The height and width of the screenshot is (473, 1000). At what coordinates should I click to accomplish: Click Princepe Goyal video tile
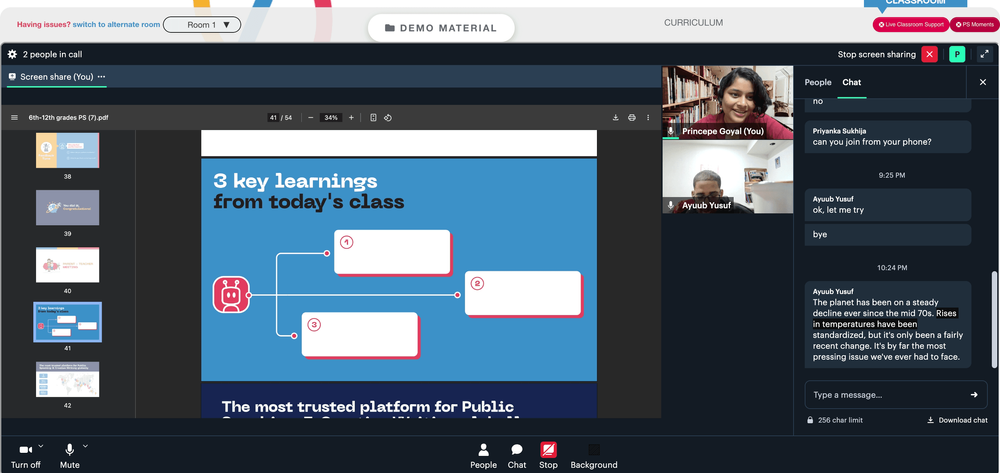[728, 103]
